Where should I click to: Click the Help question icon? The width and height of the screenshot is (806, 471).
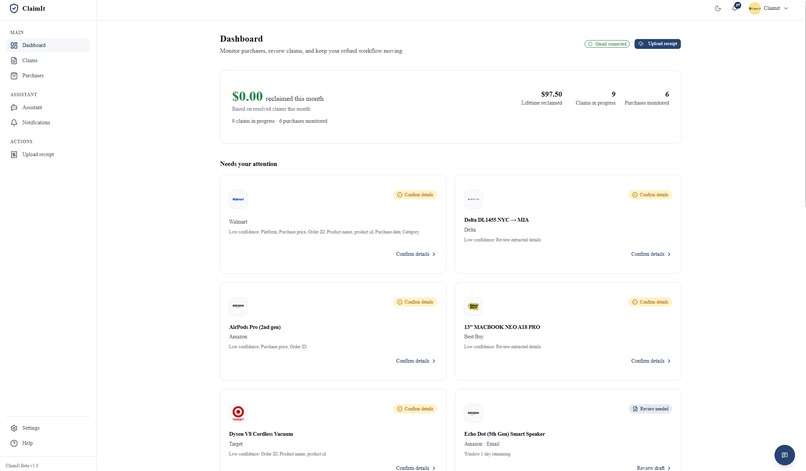pyautogui.click(x=14, y=443)
